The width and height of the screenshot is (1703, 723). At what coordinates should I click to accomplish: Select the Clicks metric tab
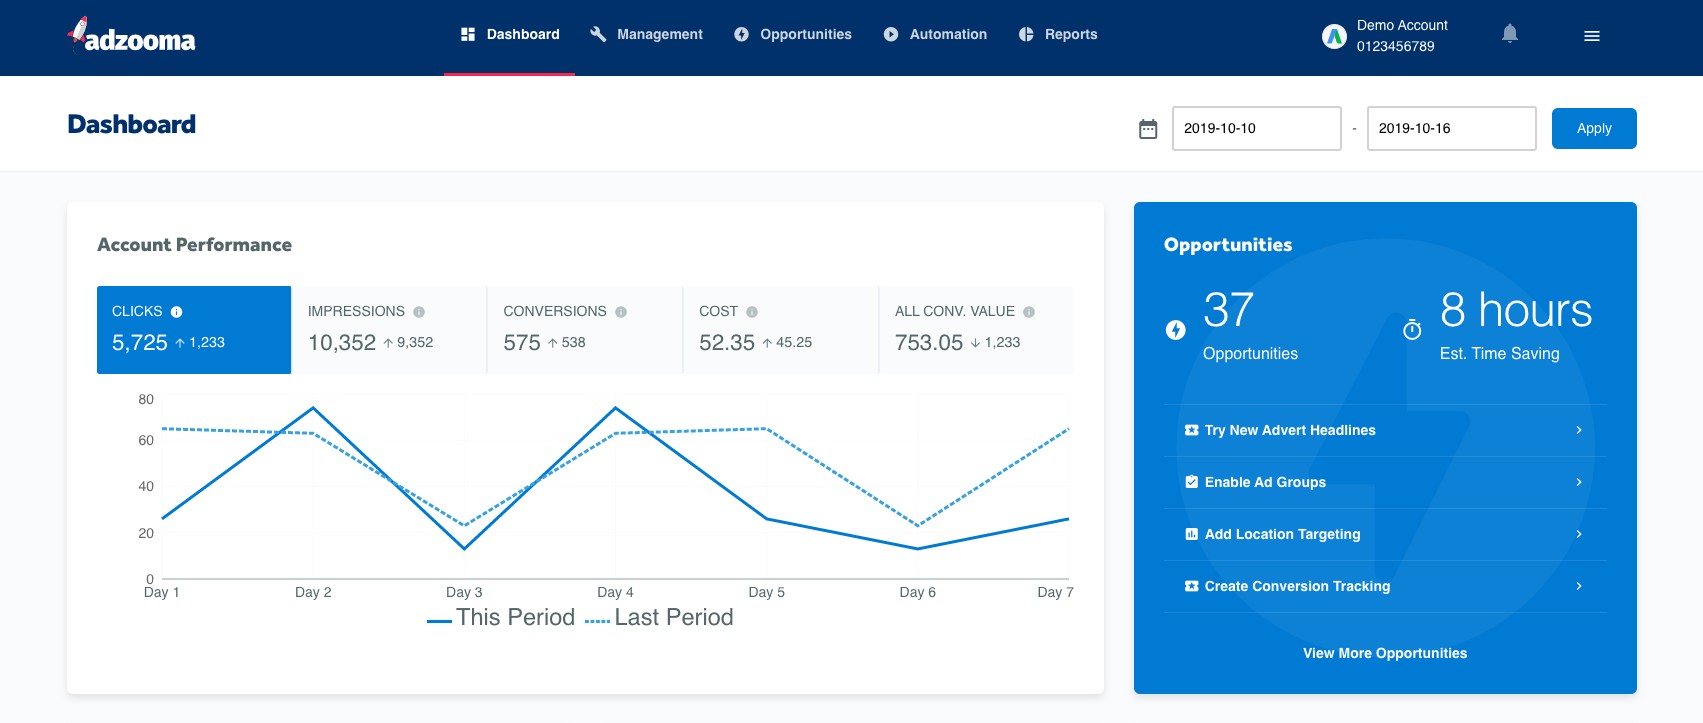[194, 330]
